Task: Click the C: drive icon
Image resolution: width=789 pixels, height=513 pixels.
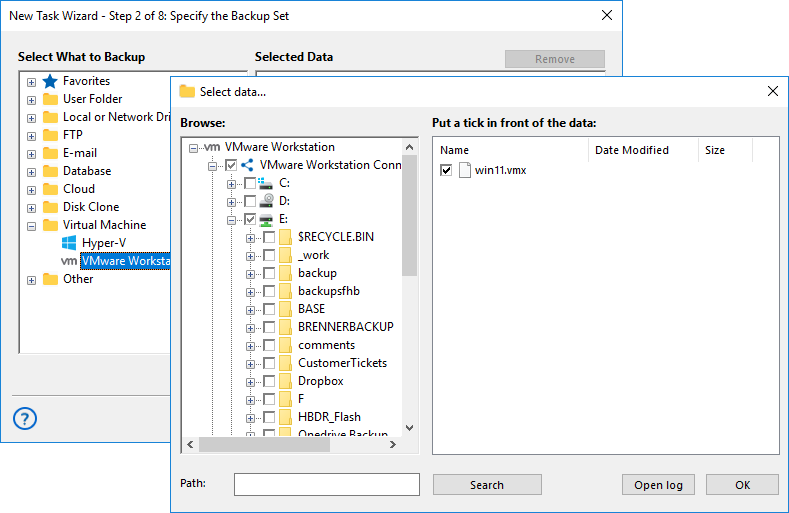Action: coord(266,183)
